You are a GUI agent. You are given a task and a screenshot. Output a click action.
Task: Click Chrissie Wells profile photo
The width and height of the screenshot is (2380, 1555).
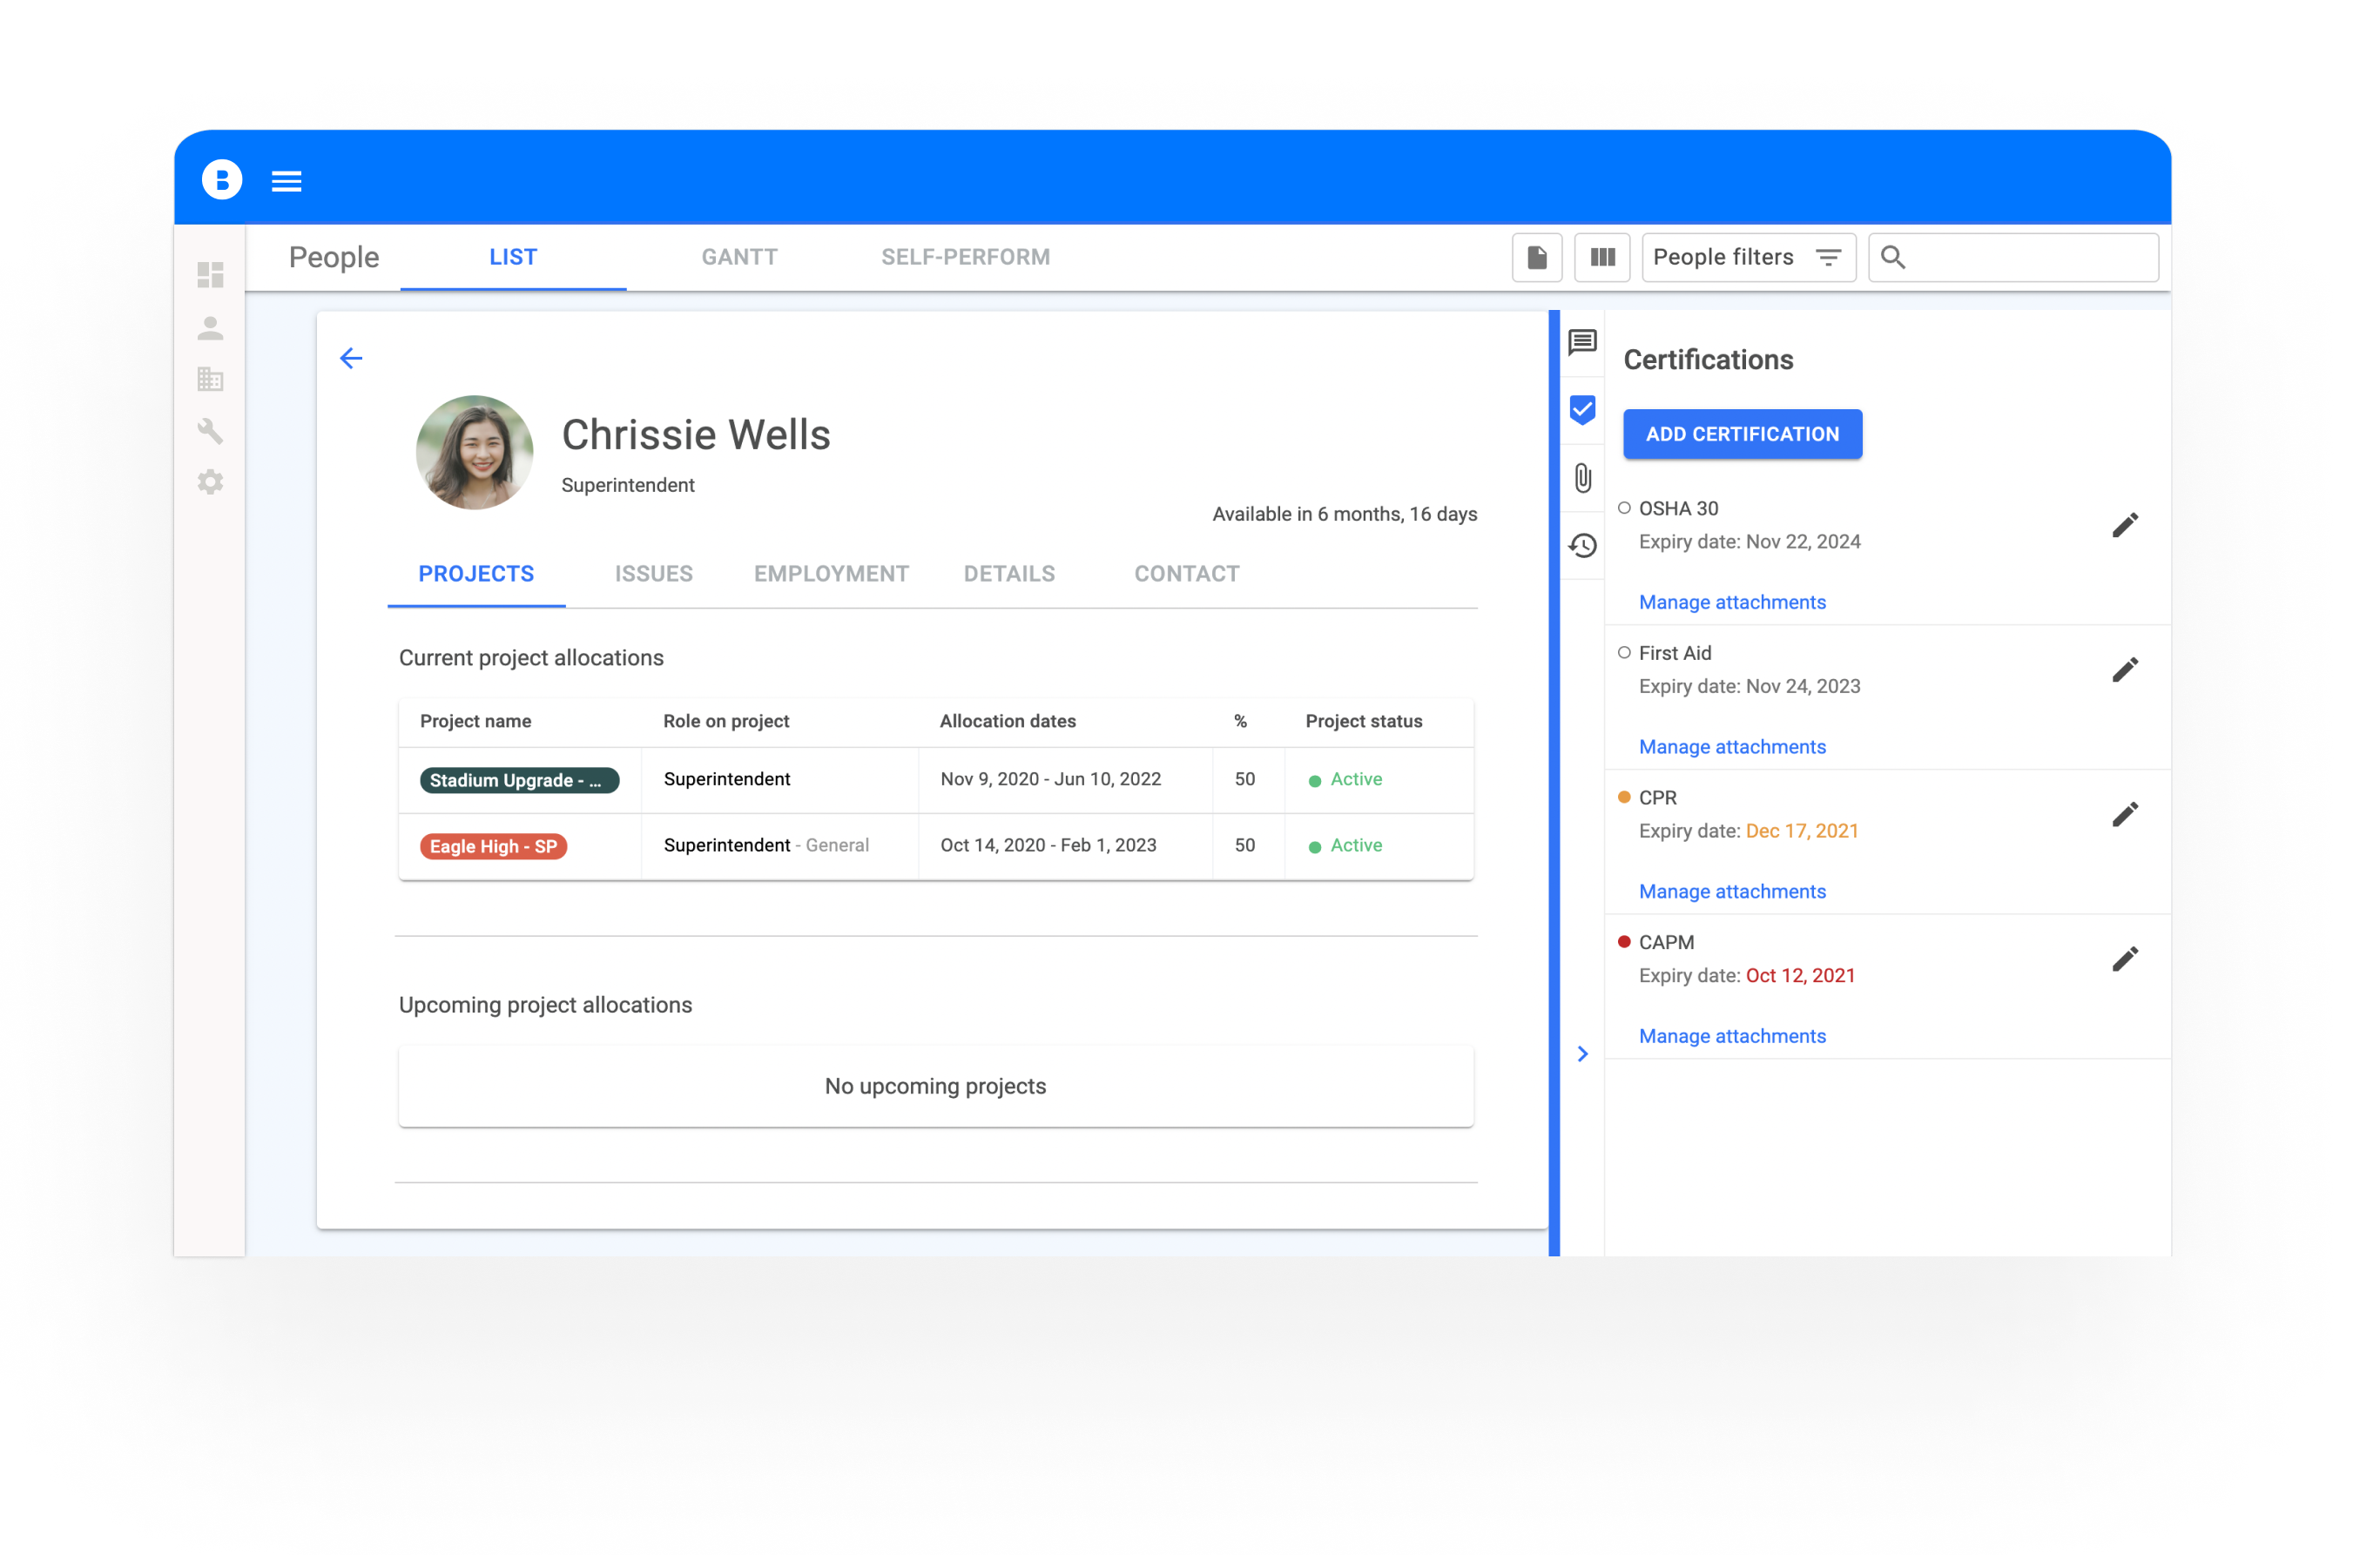(474, 452)
